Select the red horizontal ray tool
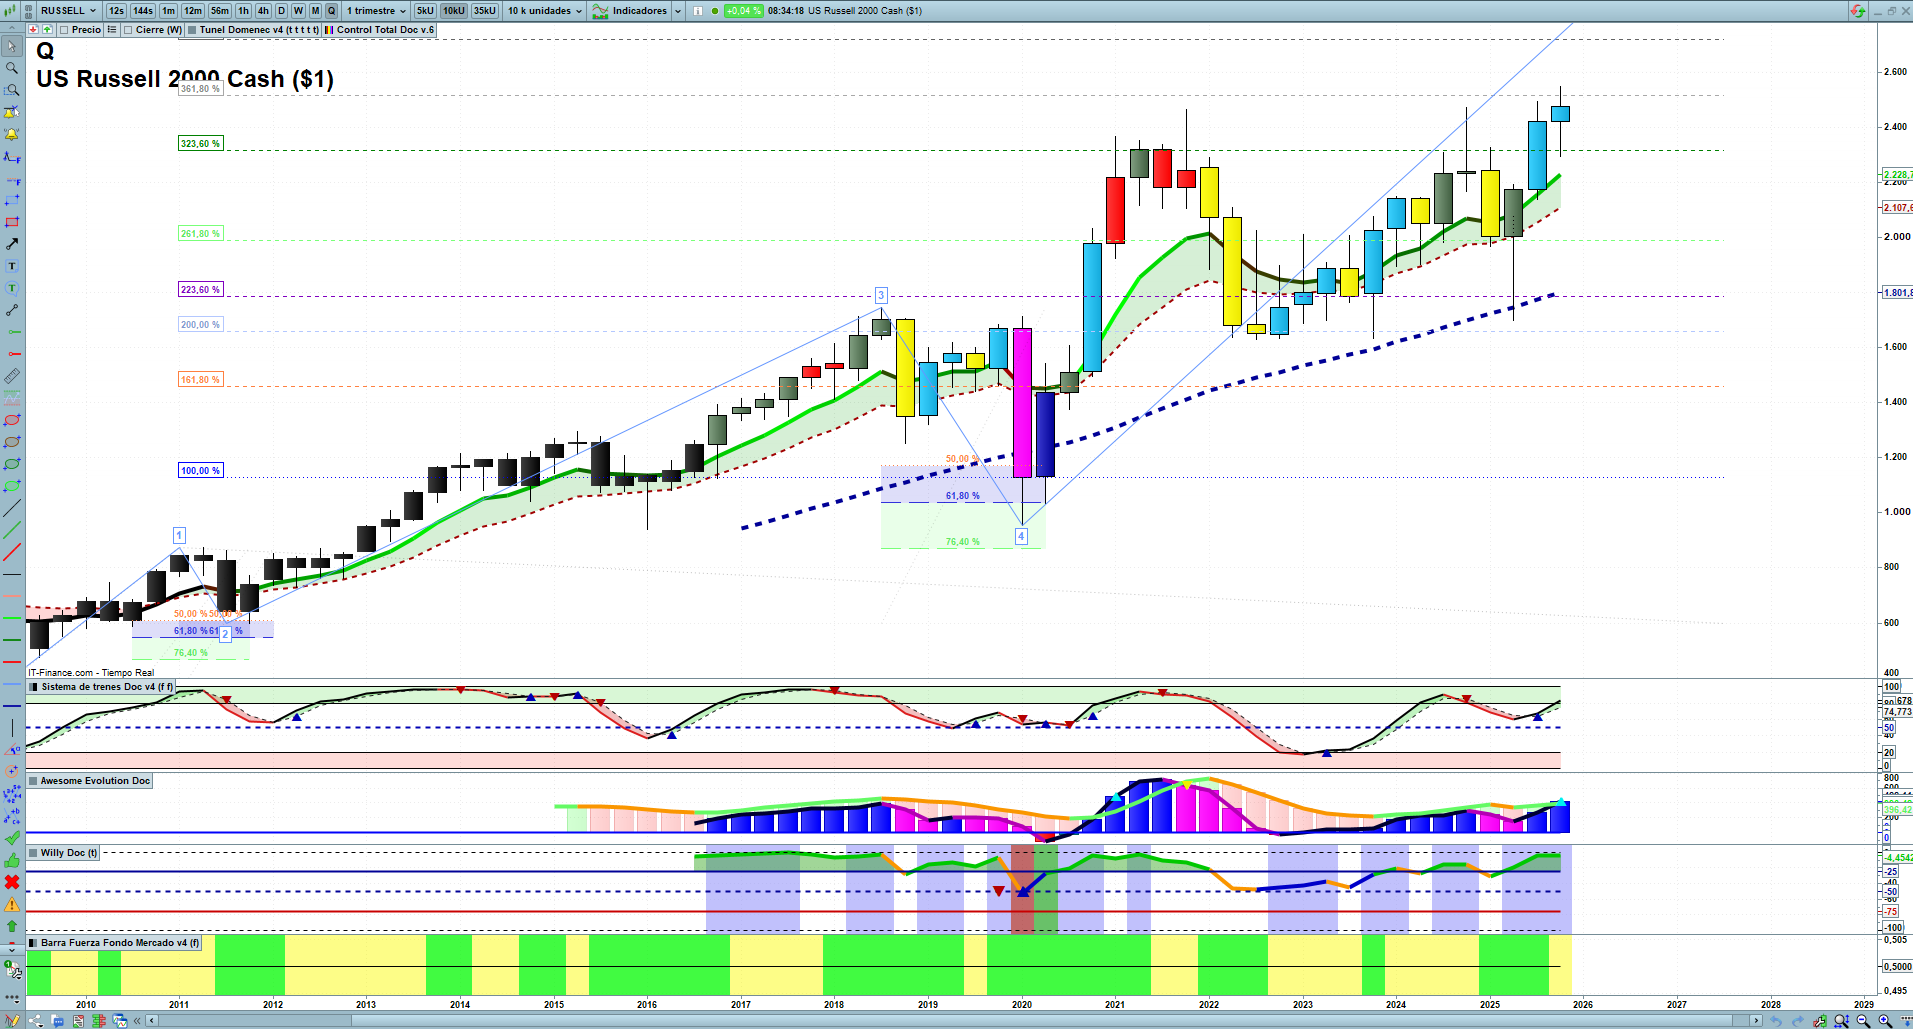 (12, 354)
